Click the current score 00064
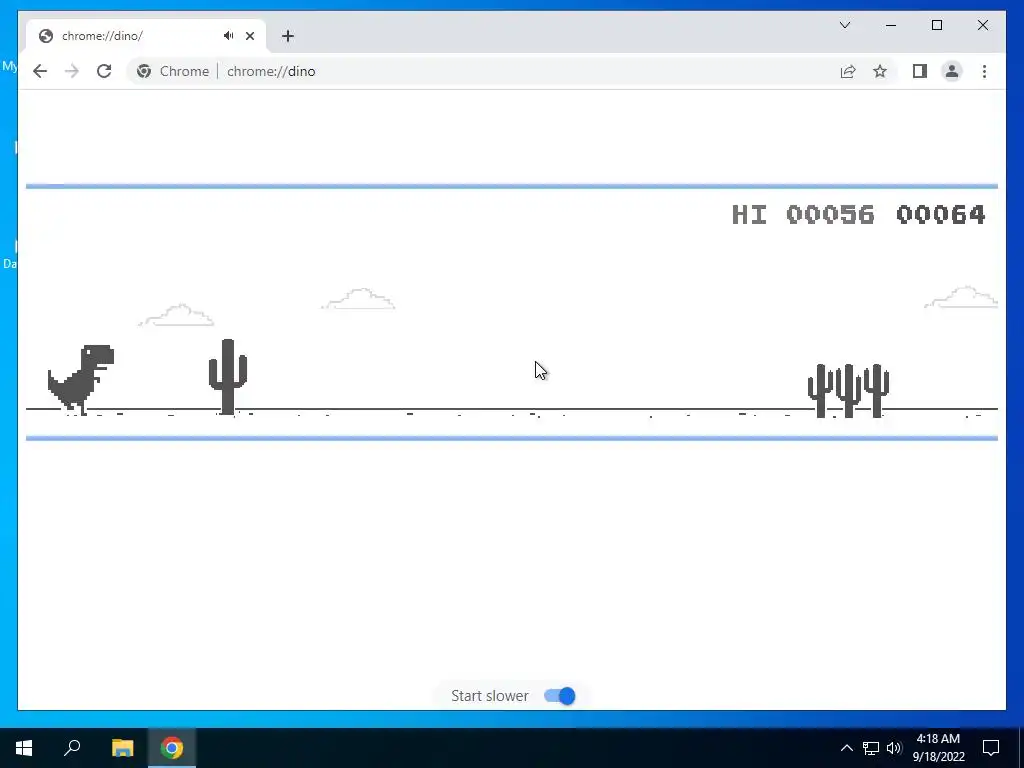The width and height of the screenshot is (1024, 768). click(x=940, y=214)
